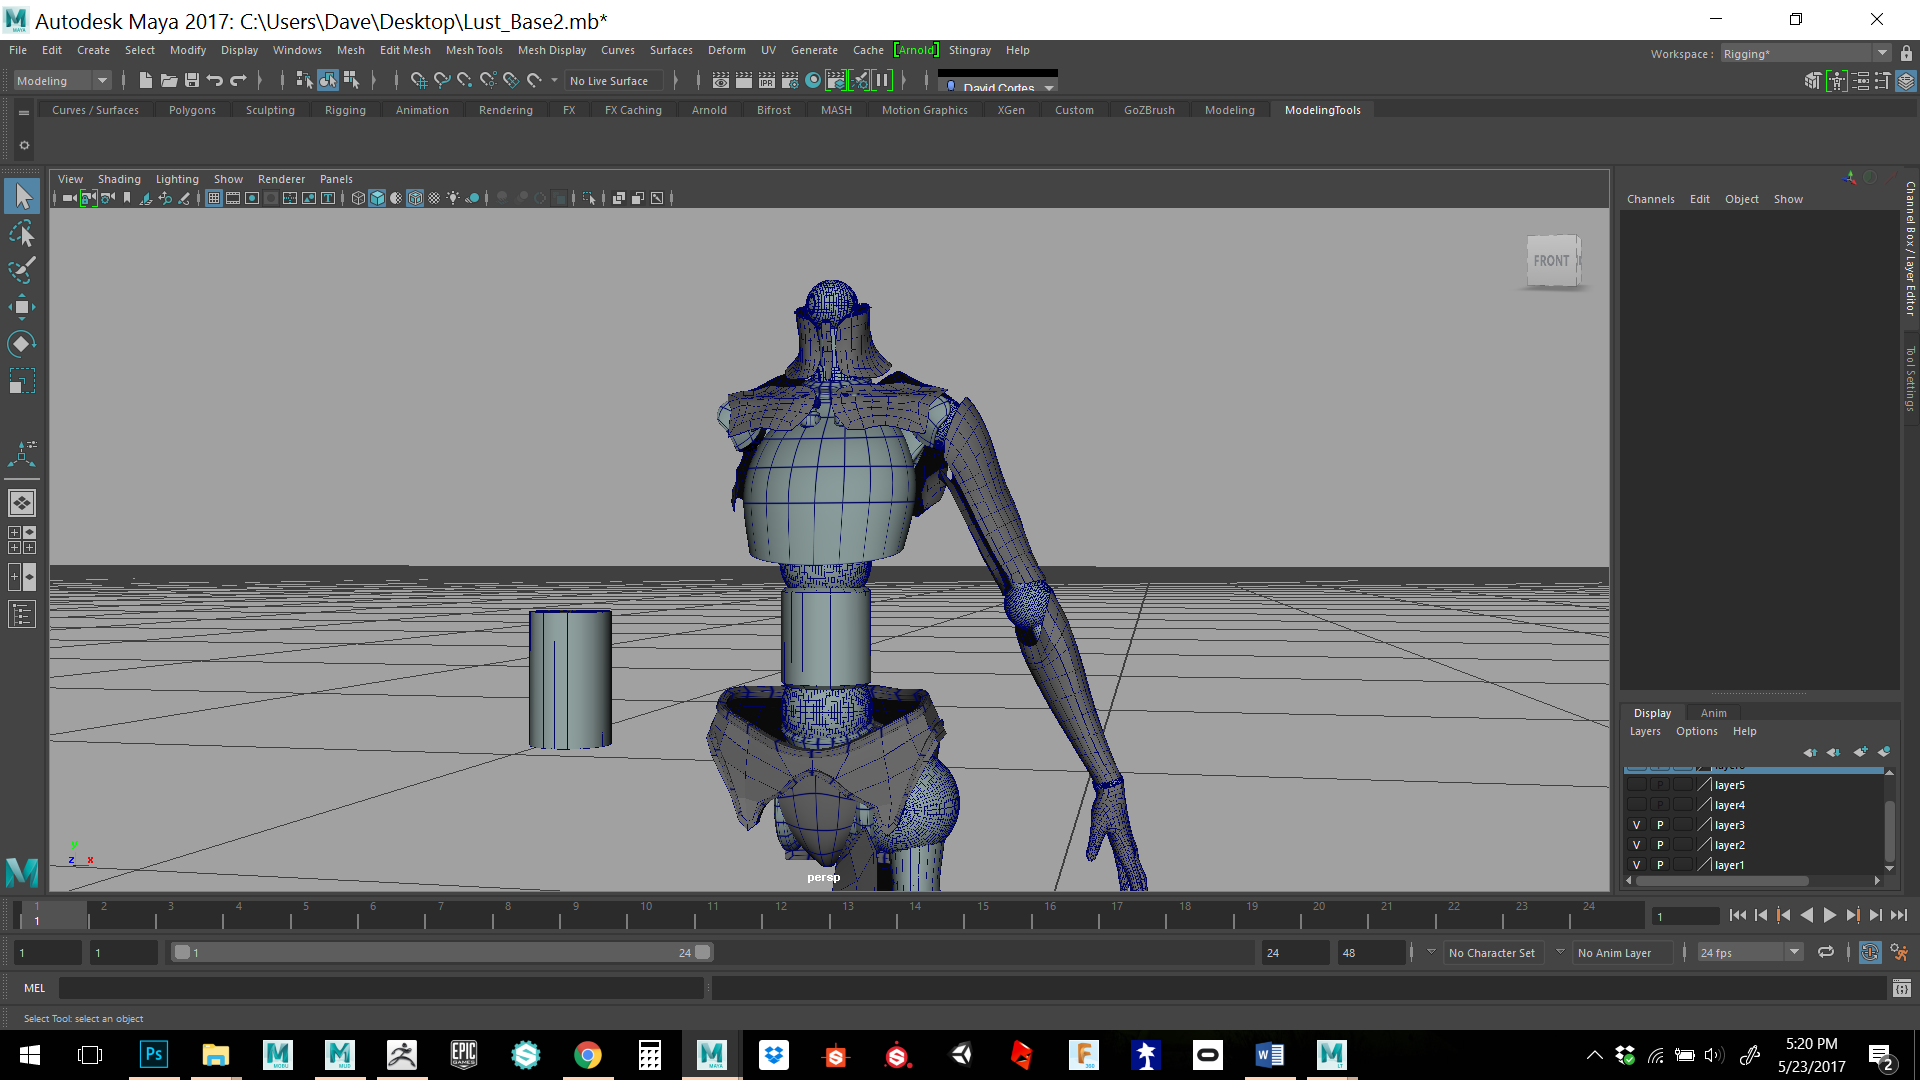Click the MEL command input field
The width and height of the screenshot is (1920, 1080).
(x=381, y=988)
